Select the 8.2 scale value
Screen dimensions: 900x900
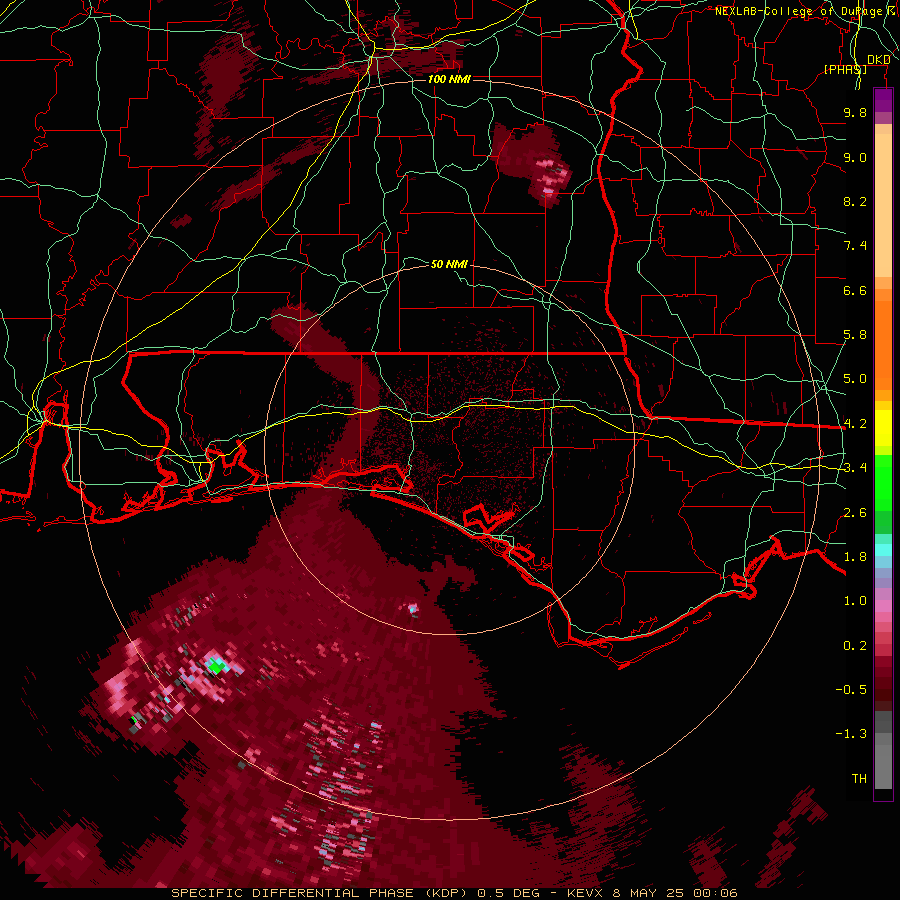[x=855, y=201]
